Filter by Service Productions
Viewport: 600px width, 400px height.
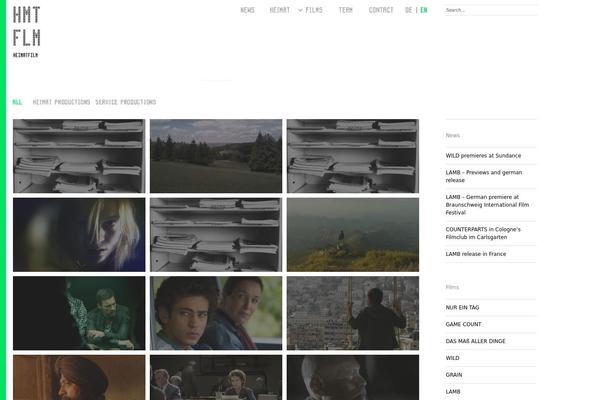point(126,102)
